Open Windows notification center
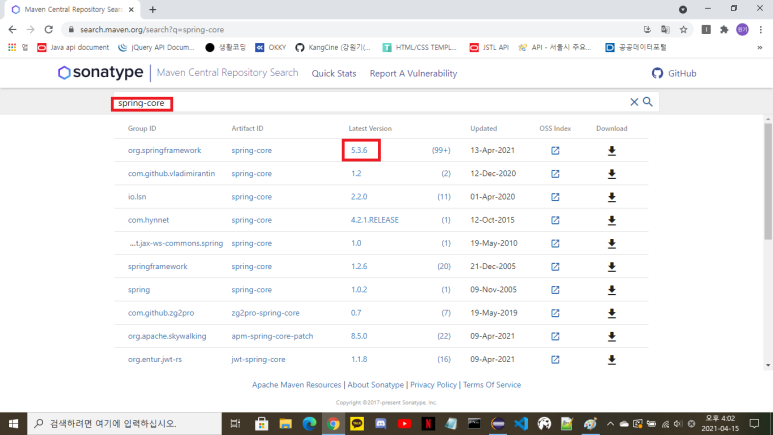The image size is (773, 435). tap(754, 424)
